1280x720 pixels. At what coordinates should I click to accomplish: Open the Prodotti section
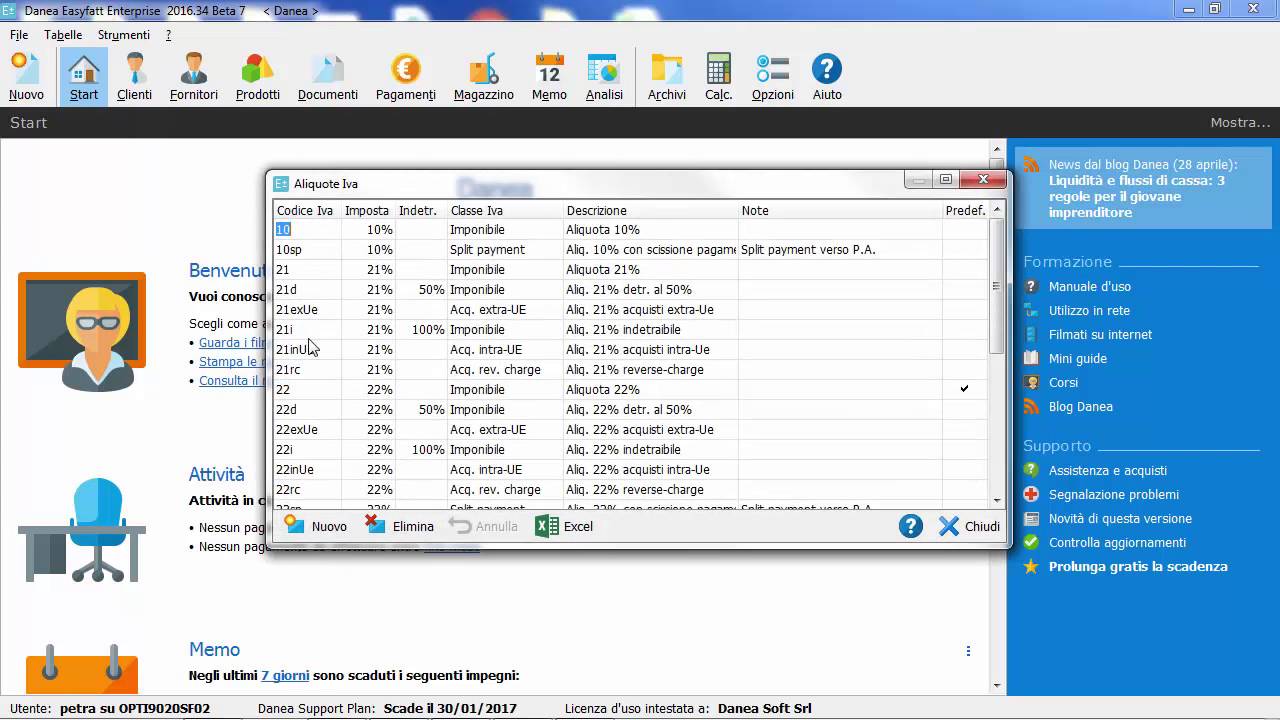pos(257,77)
